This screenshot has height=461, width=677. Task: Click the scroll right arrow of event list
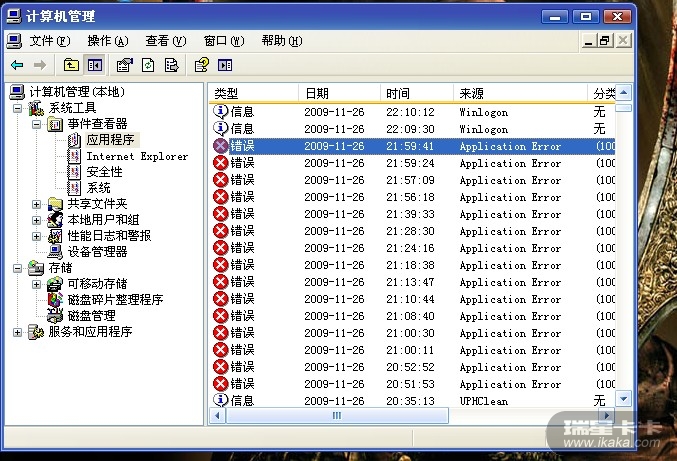tap(607, 416)
